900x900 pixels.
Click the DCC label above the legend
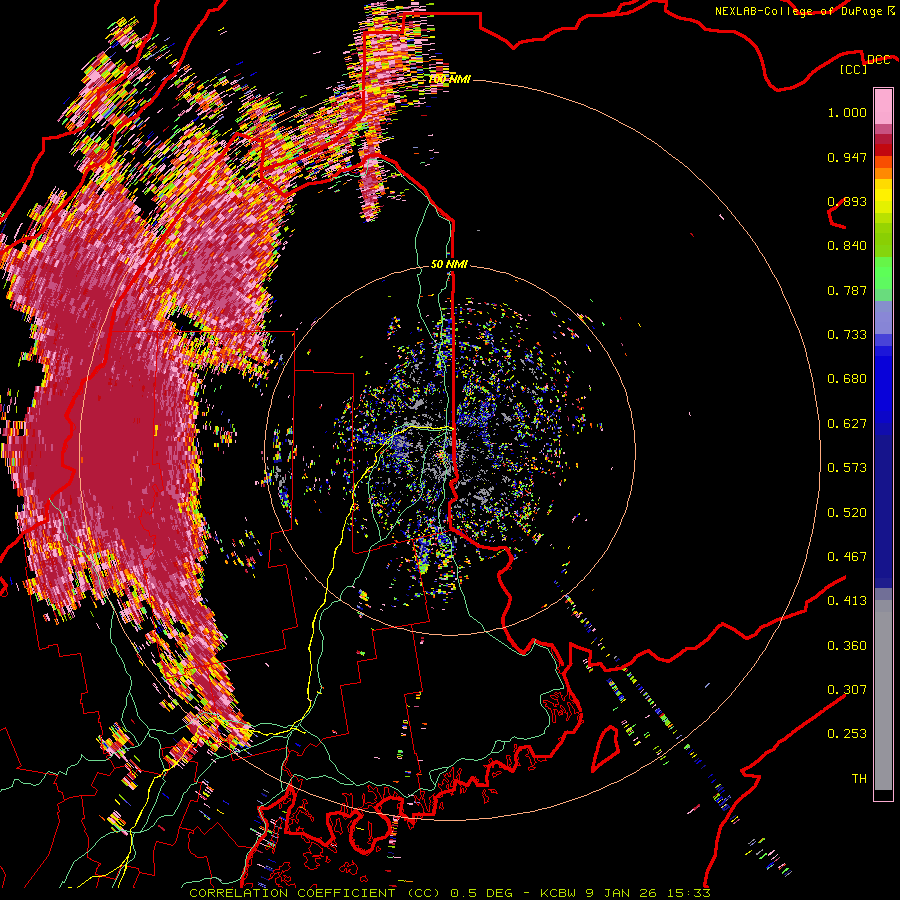878,60
